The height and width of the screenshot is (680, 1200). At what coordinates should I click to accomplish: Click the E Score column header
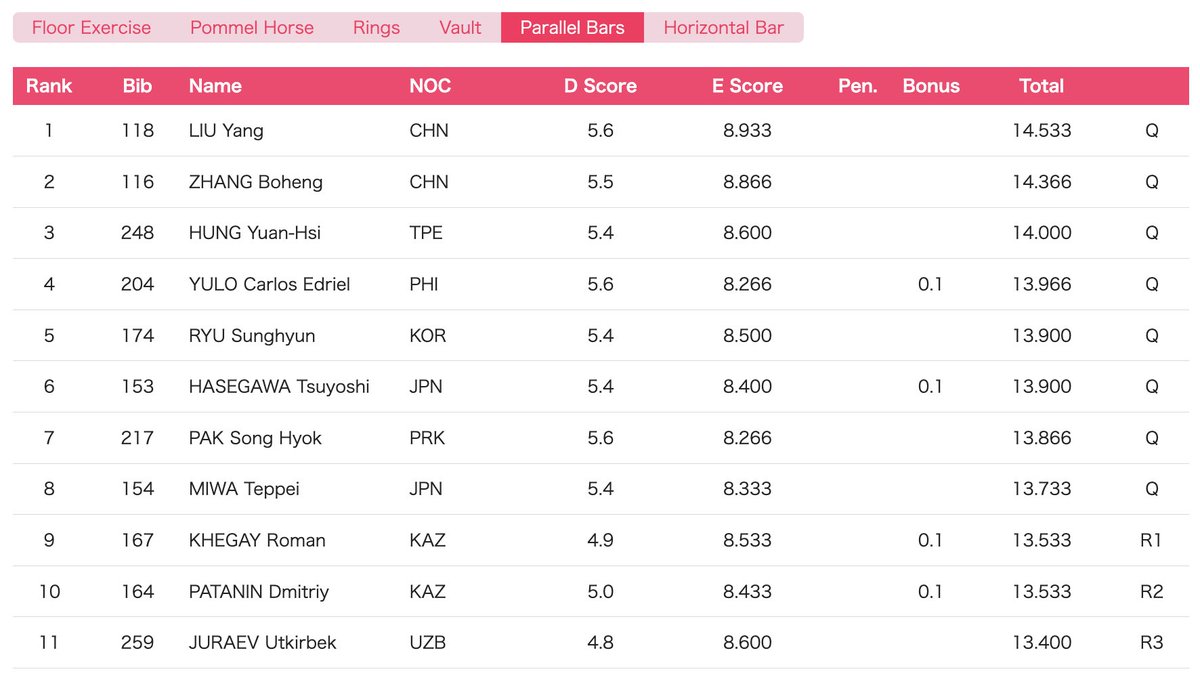[747, 86]
